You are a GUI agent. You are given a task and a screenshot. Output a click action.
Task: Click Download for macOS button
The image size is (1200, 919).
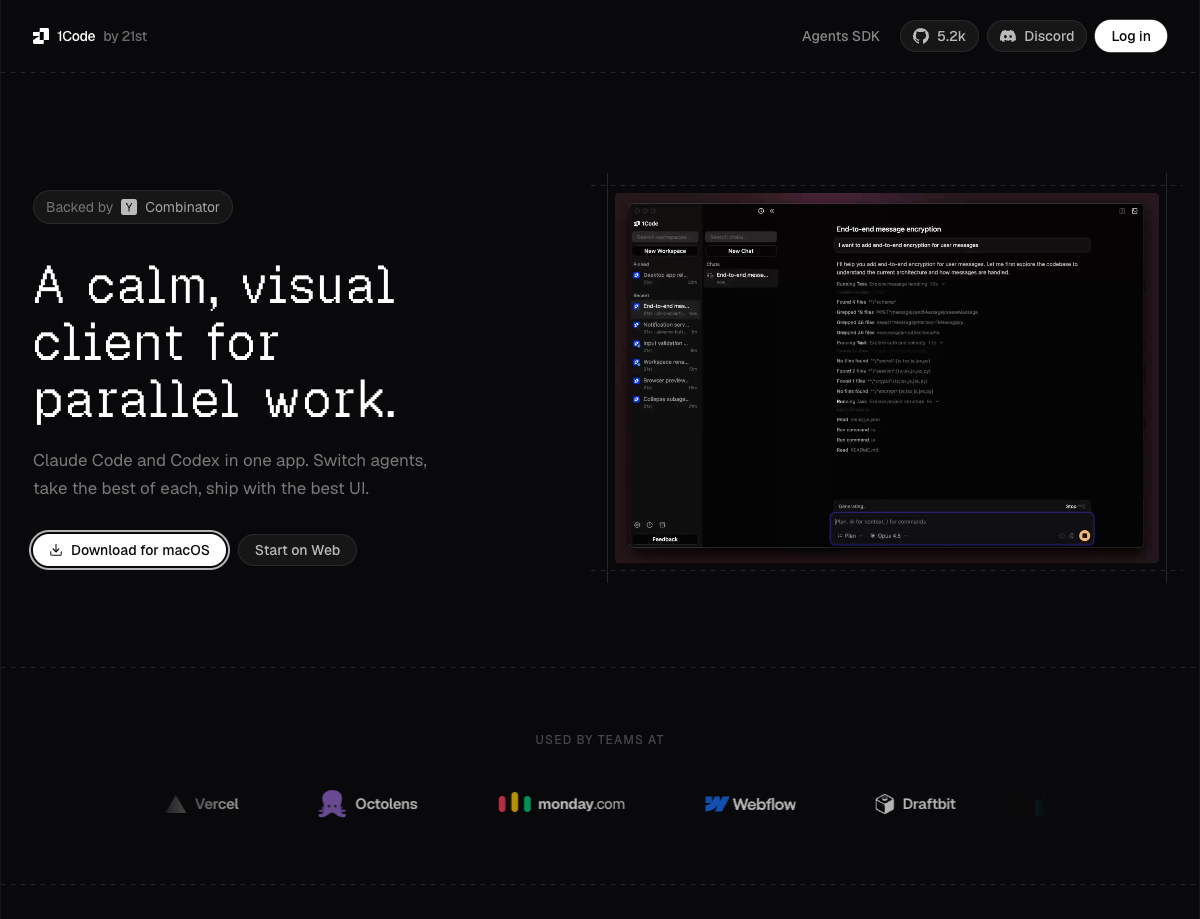[129, 550]
